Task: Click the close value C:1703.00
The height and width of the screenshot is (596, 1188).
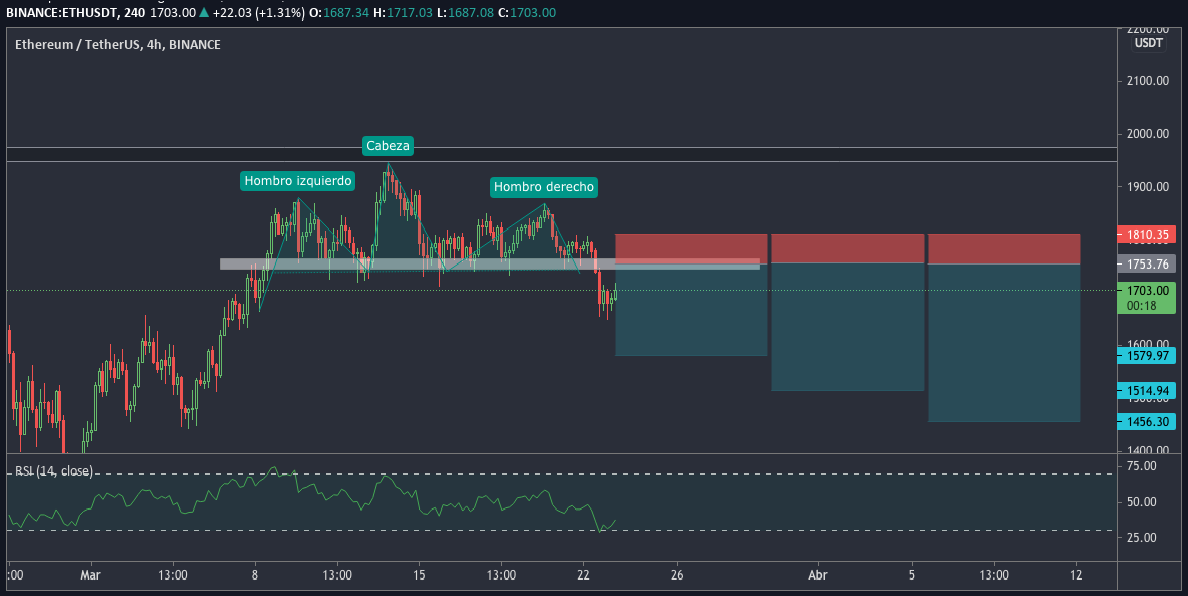Action: pyautogui.click(x=527, y=13)
